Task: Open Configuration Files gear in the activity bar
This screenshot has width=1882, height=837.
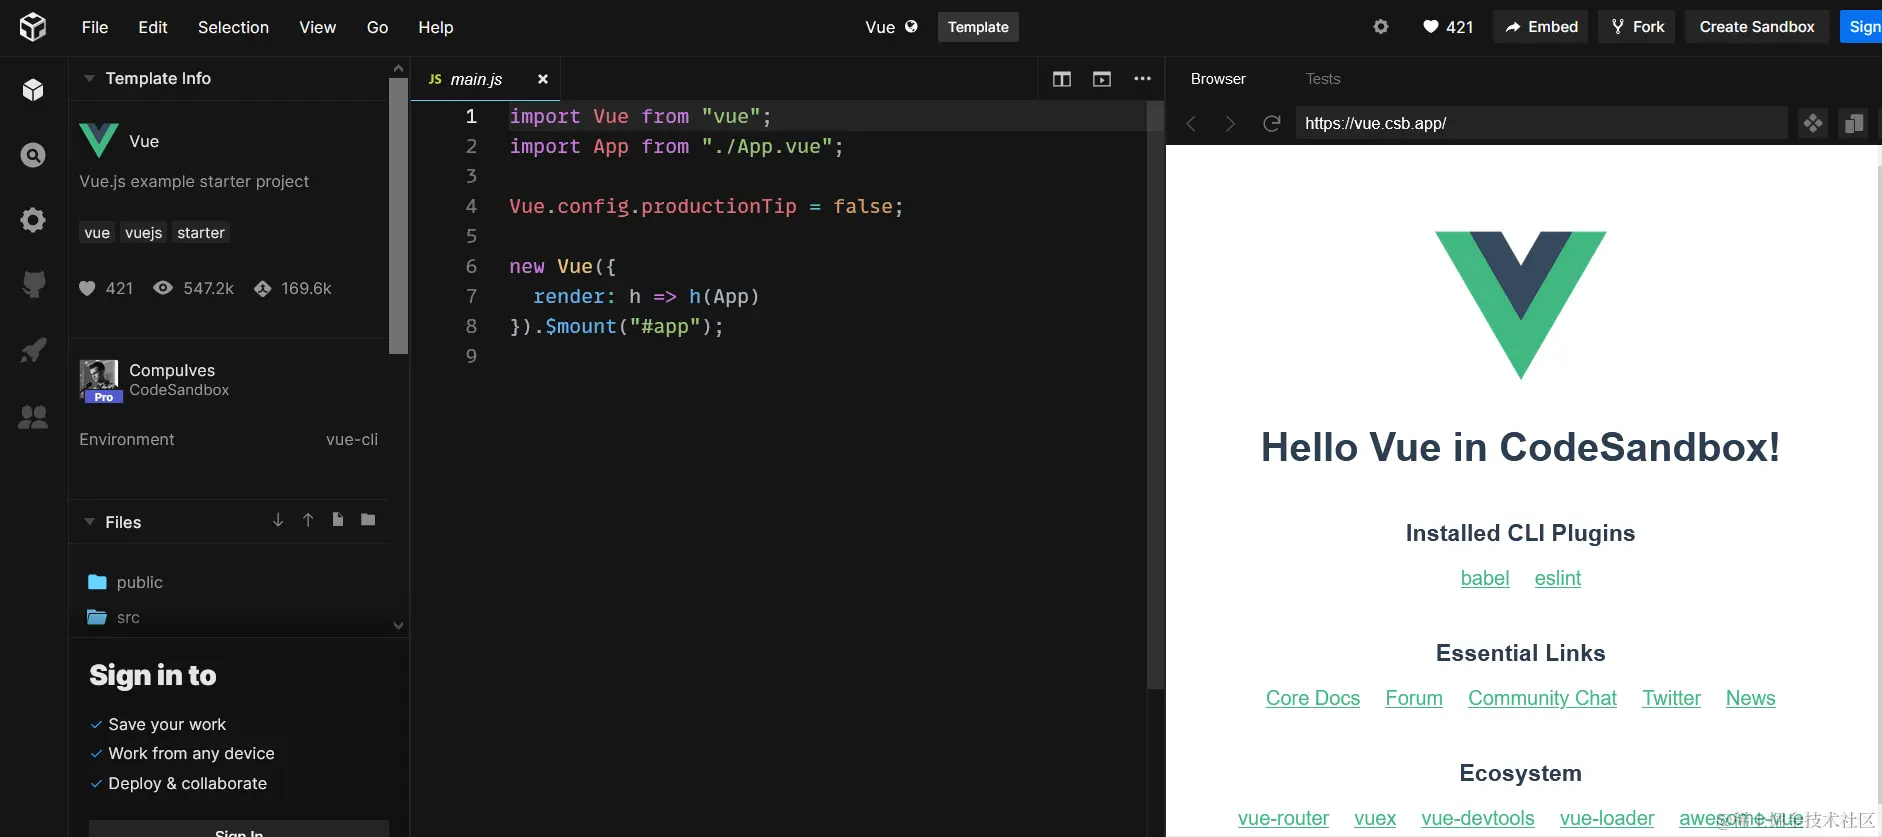Action: point(33,220)
